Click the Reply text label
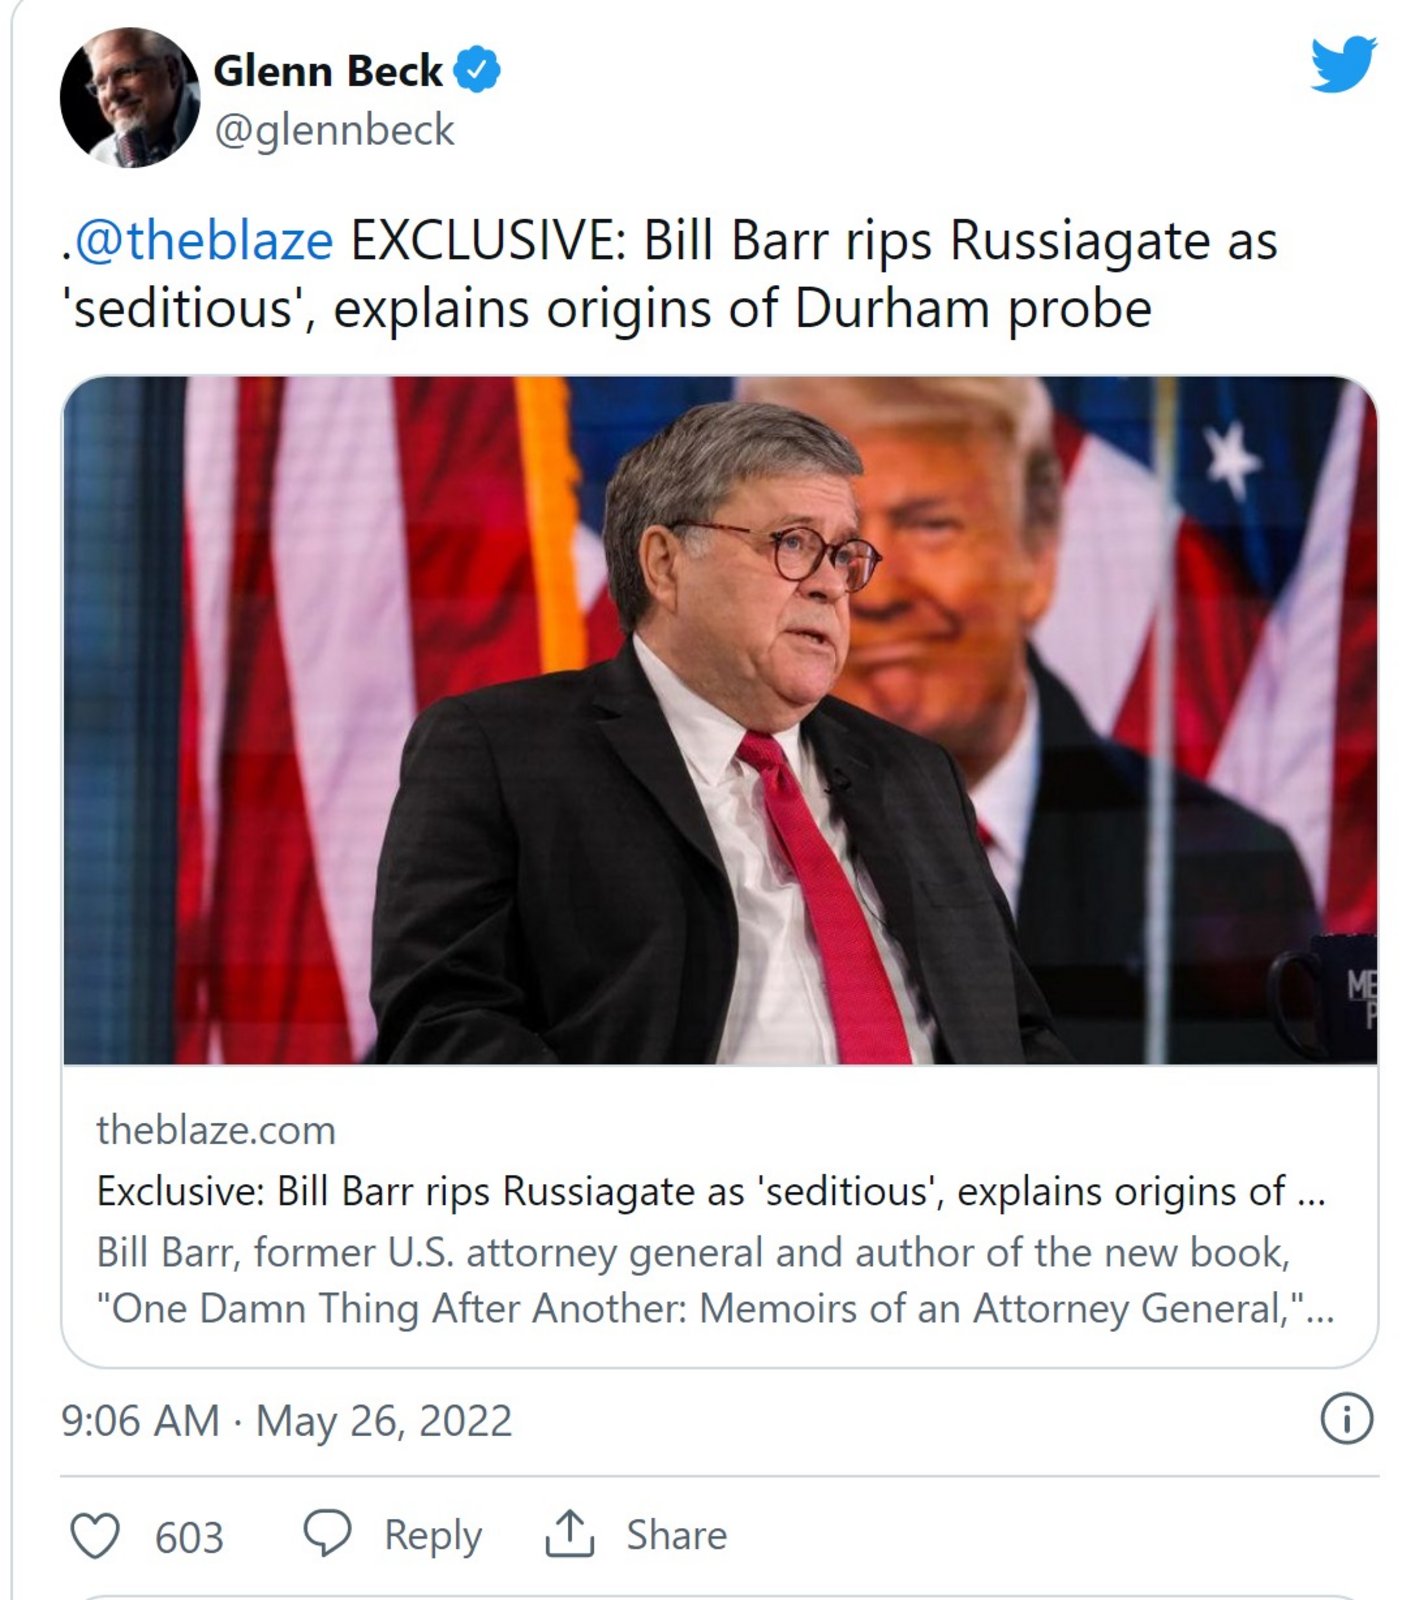Screen dimensions: 1415x1600 pyautogui.click(x=433, y=1536)
